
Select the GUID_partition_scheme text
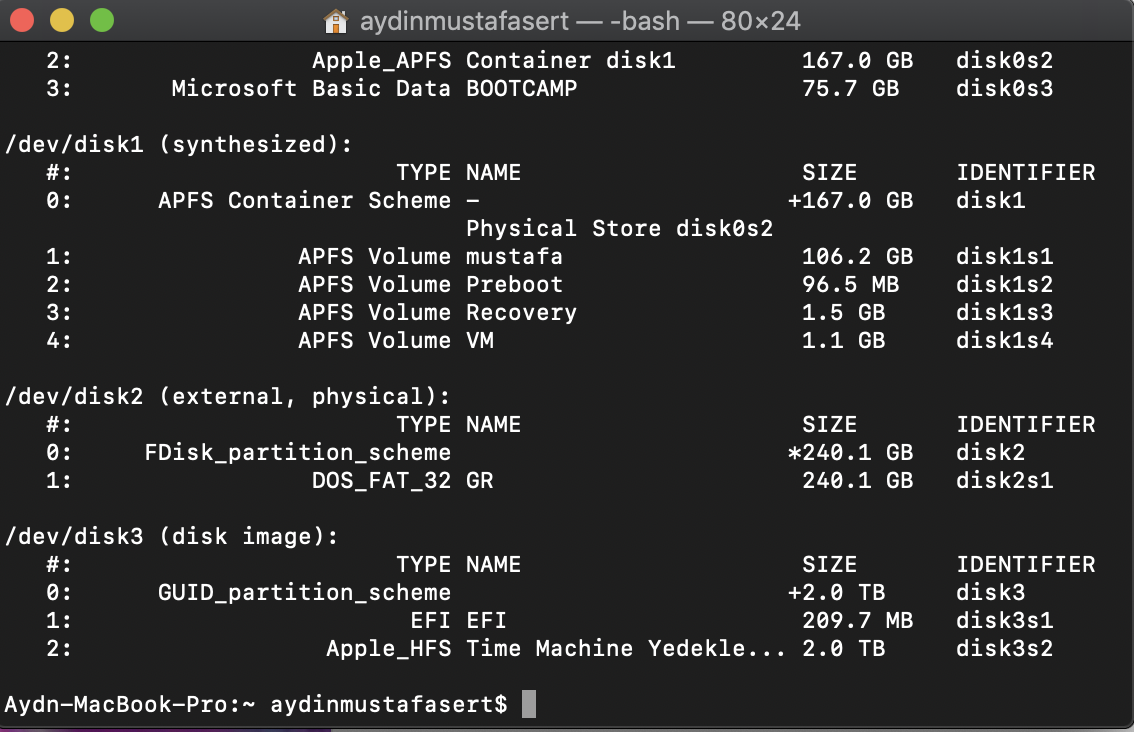304,592
